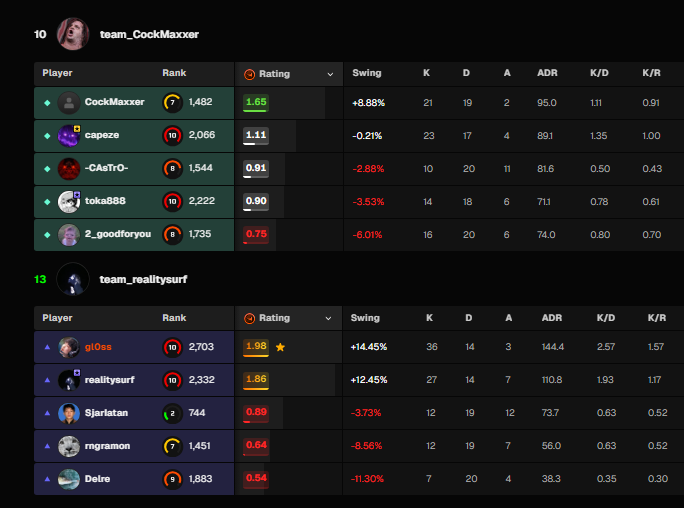Screen dimensions: 684x508
Task: Click -CAsTrO- swing value -2.88%
Action: [368, 169]
